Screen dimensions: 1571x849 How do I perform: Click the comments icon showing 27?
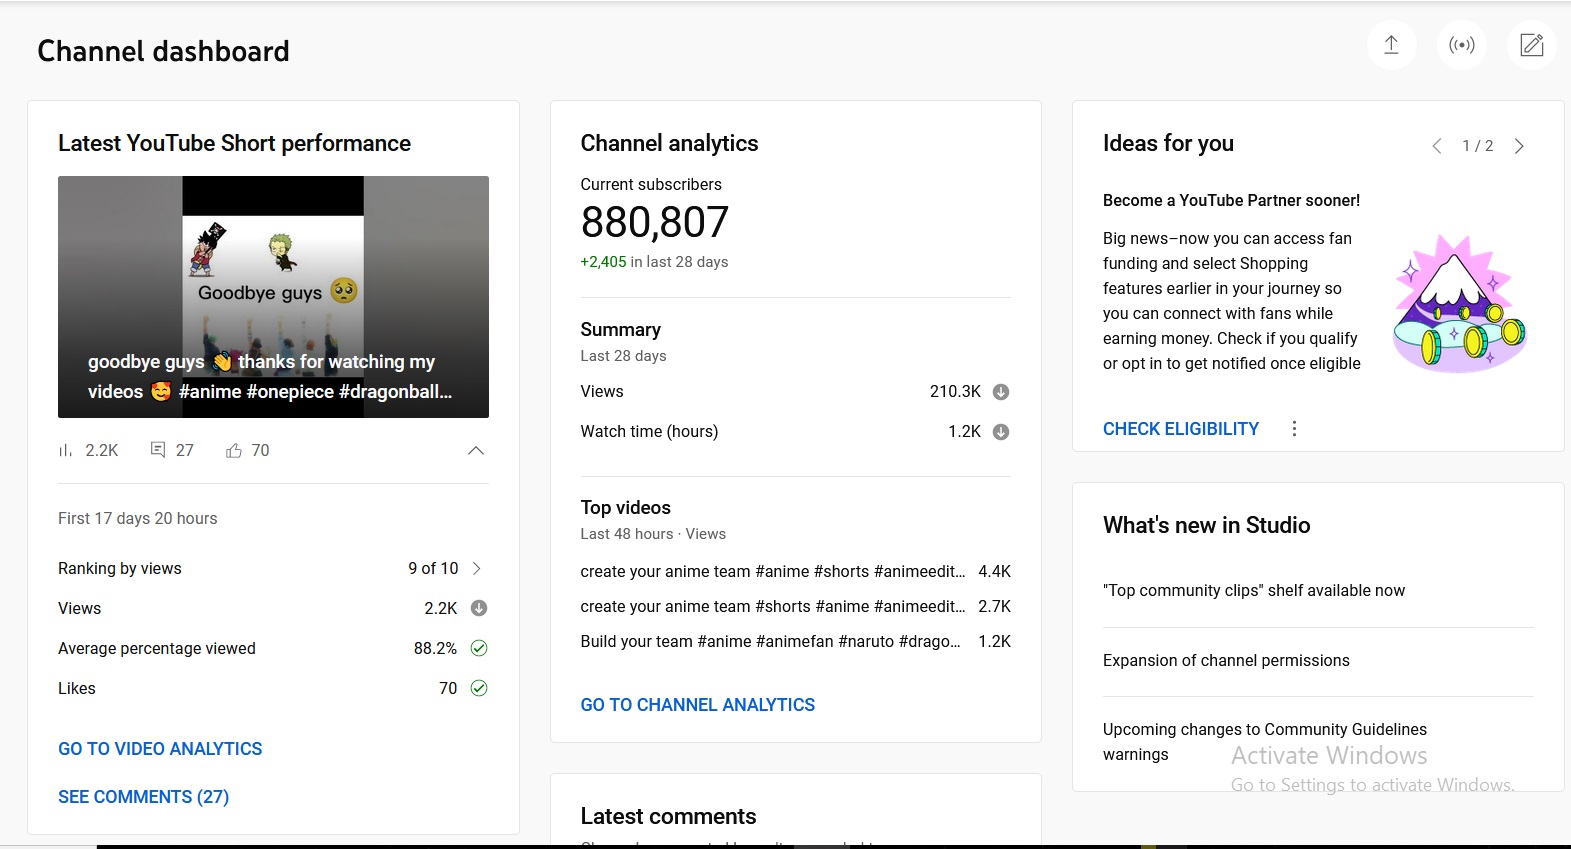coord(158,450)
